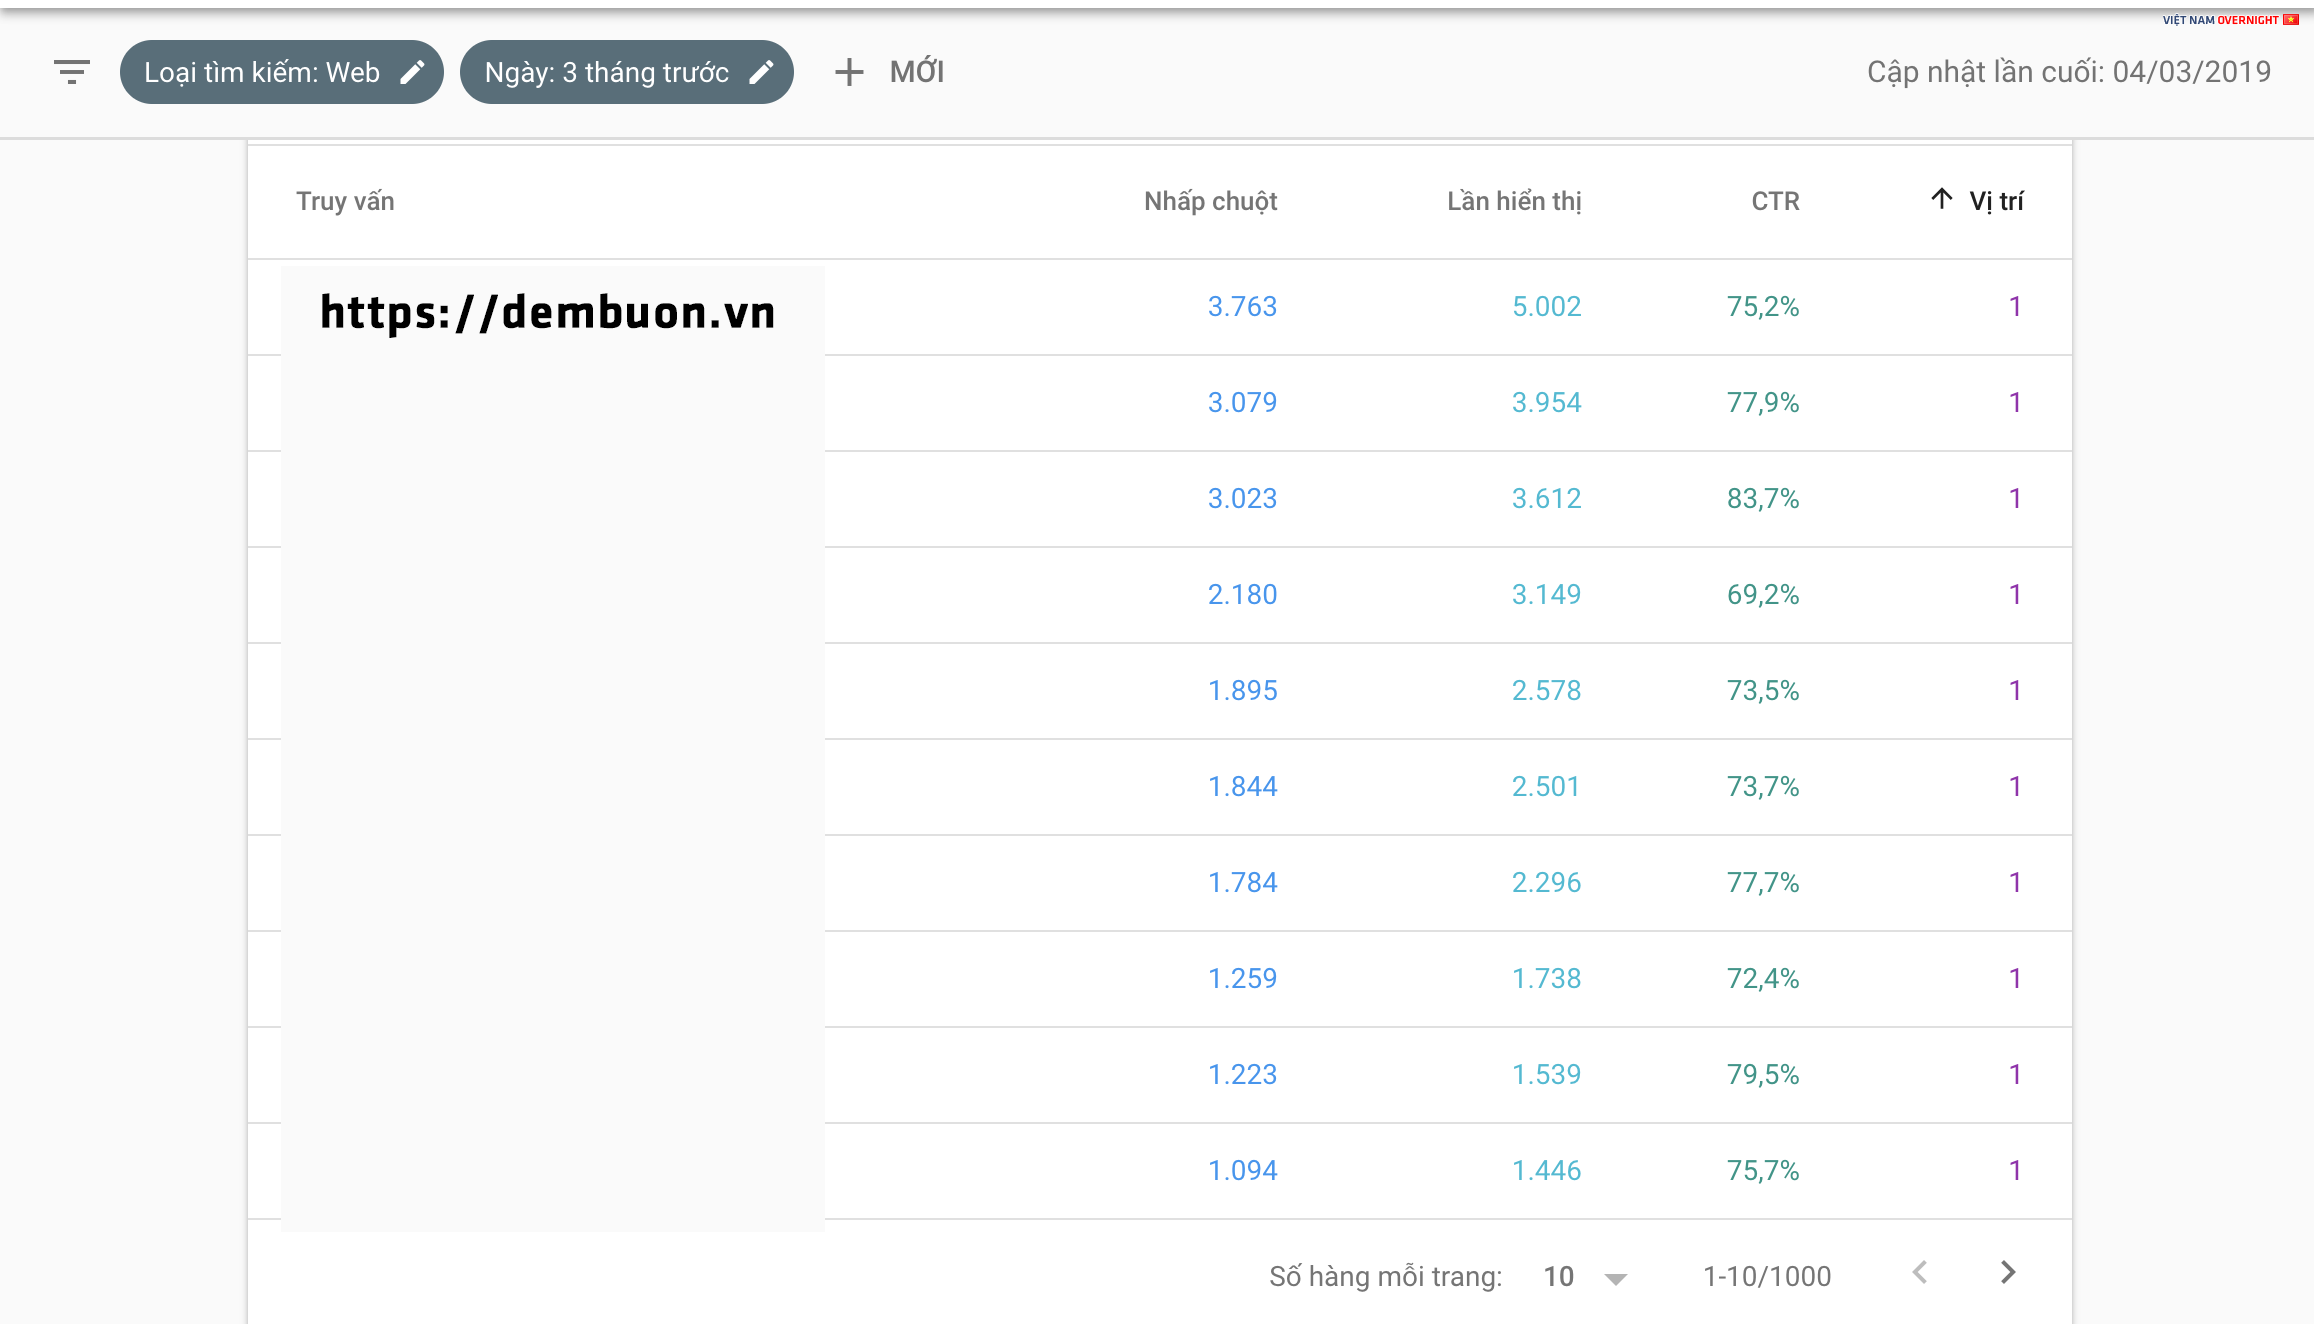Click pencil icon on search type chip
The width and height of the screenshot is (2314, 1324).
point(412,72)
